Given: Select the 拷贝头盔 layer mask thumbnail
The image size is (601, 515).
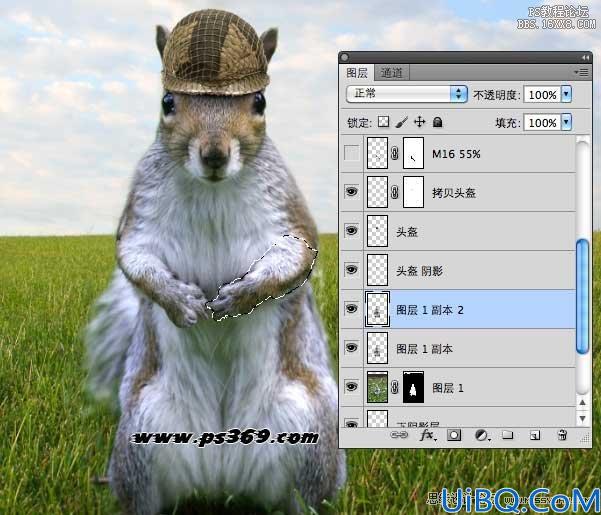Looking at the screenshot, I should [413, 192].
